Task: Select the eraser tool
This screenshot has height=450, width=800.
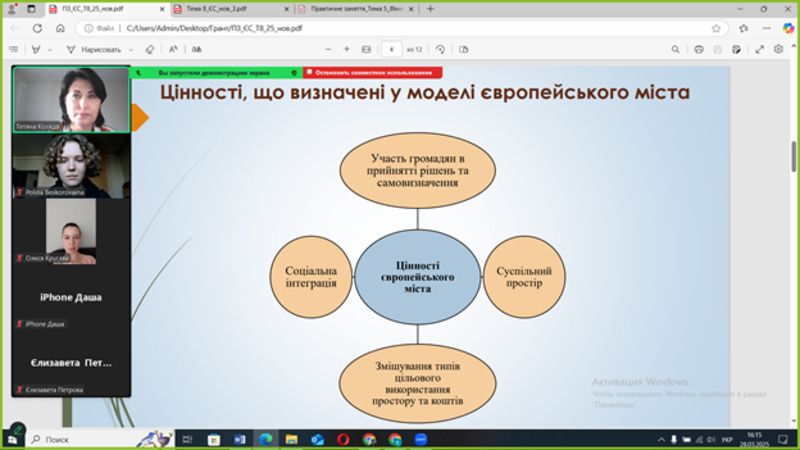Action: click(x=149, y=49)
